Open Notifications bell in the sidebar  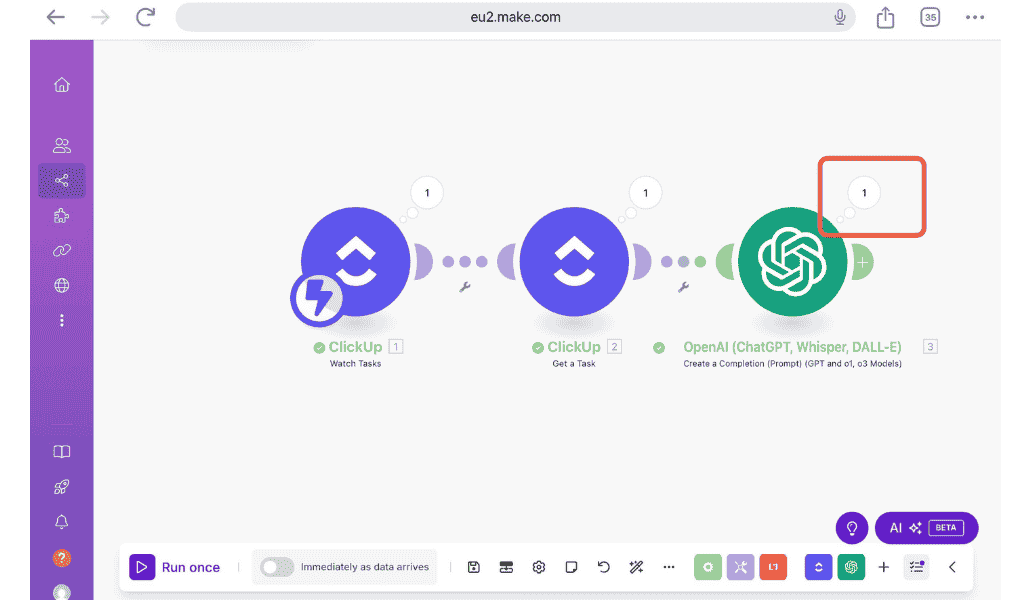[x=61, y=522]
